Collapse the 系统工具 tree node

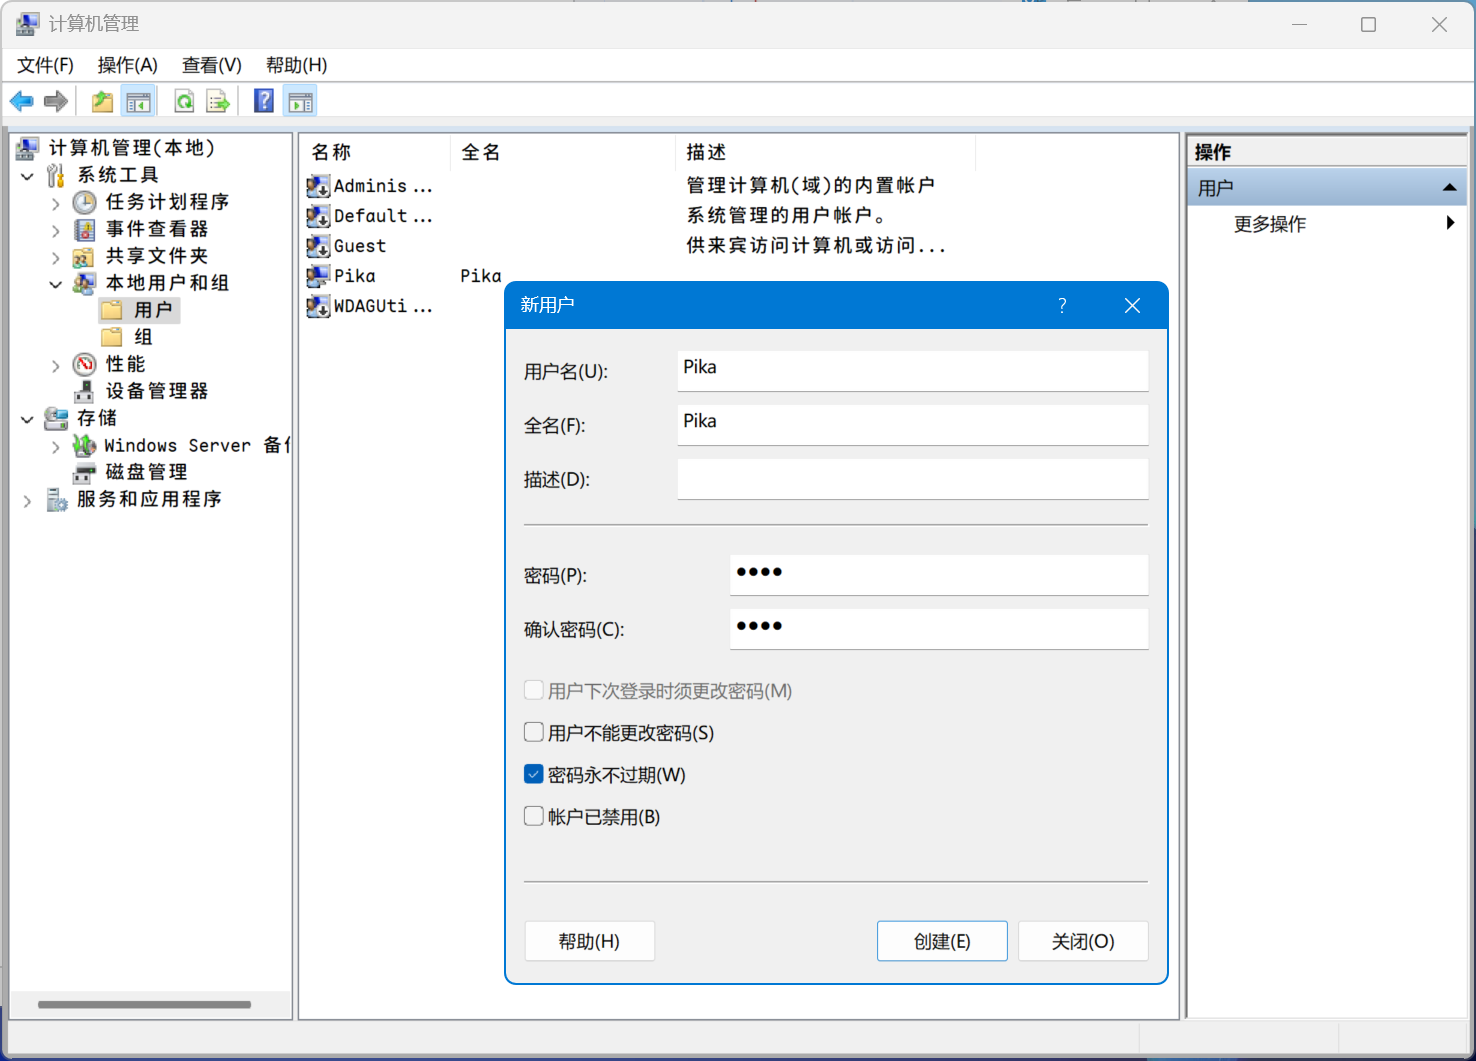point(28,176)
